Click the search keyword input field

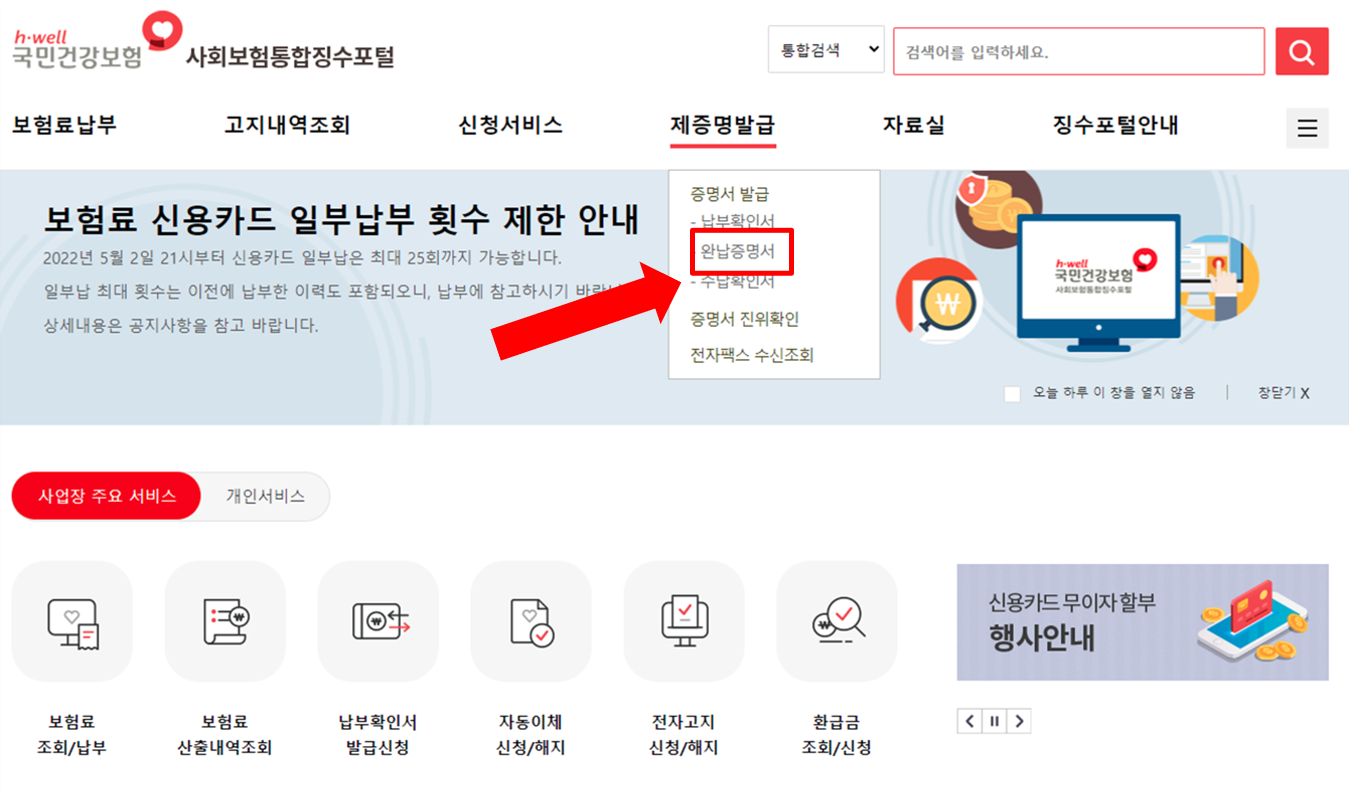tap(1075, 51)
